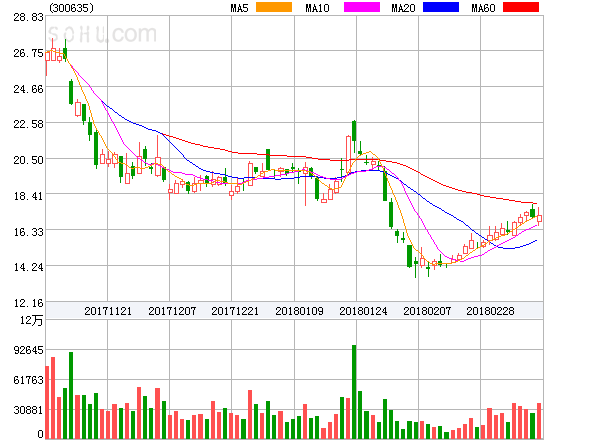Select the MA10 legend label

(x=317, y=8)
